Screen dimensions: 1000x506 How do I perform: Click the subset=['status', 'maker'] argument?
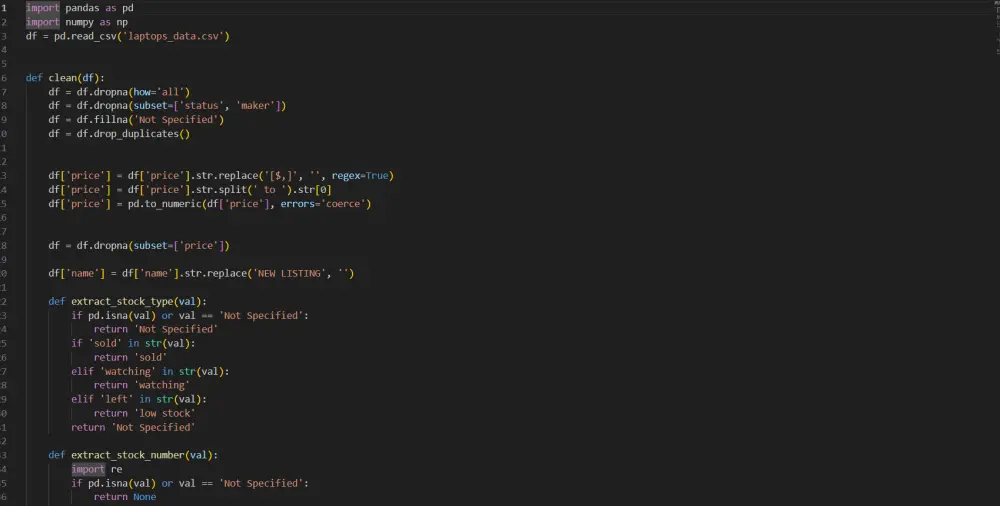207,106
